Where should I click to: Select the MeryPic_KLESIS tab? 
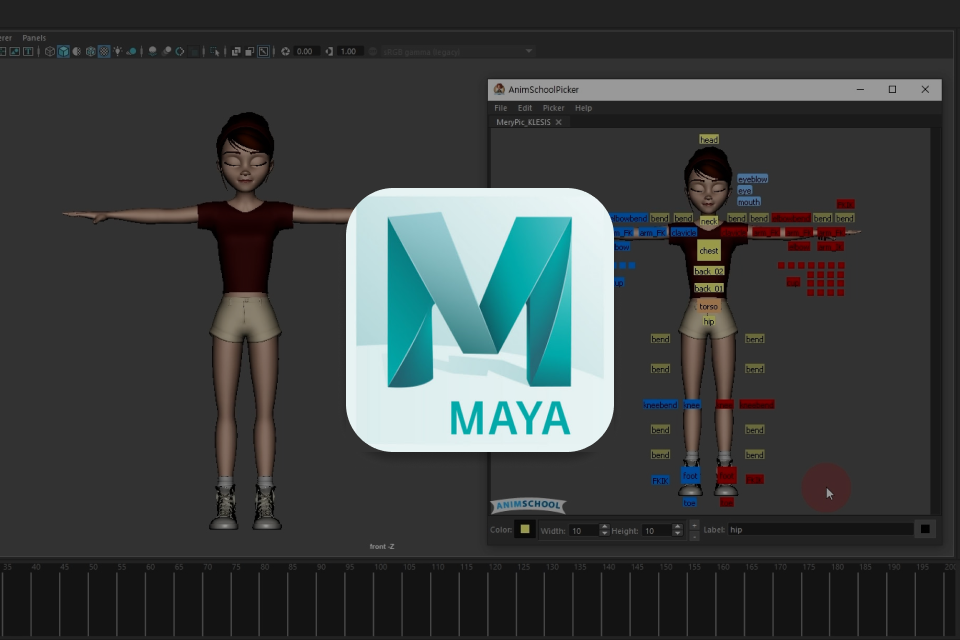[523, 122]
